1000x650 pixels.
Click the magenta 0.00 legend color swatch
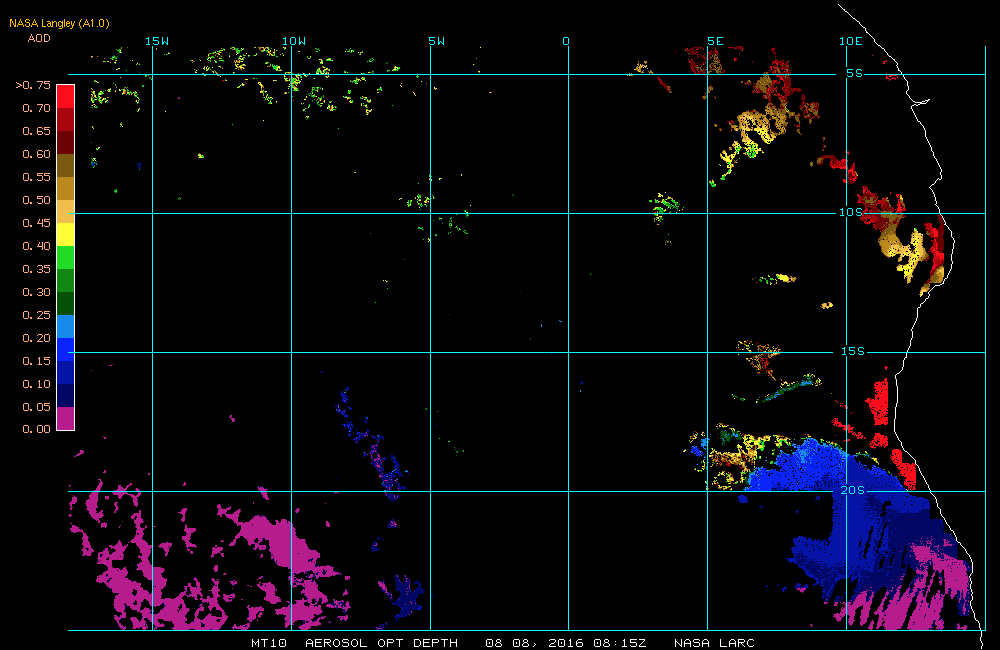tap(66, 418)
